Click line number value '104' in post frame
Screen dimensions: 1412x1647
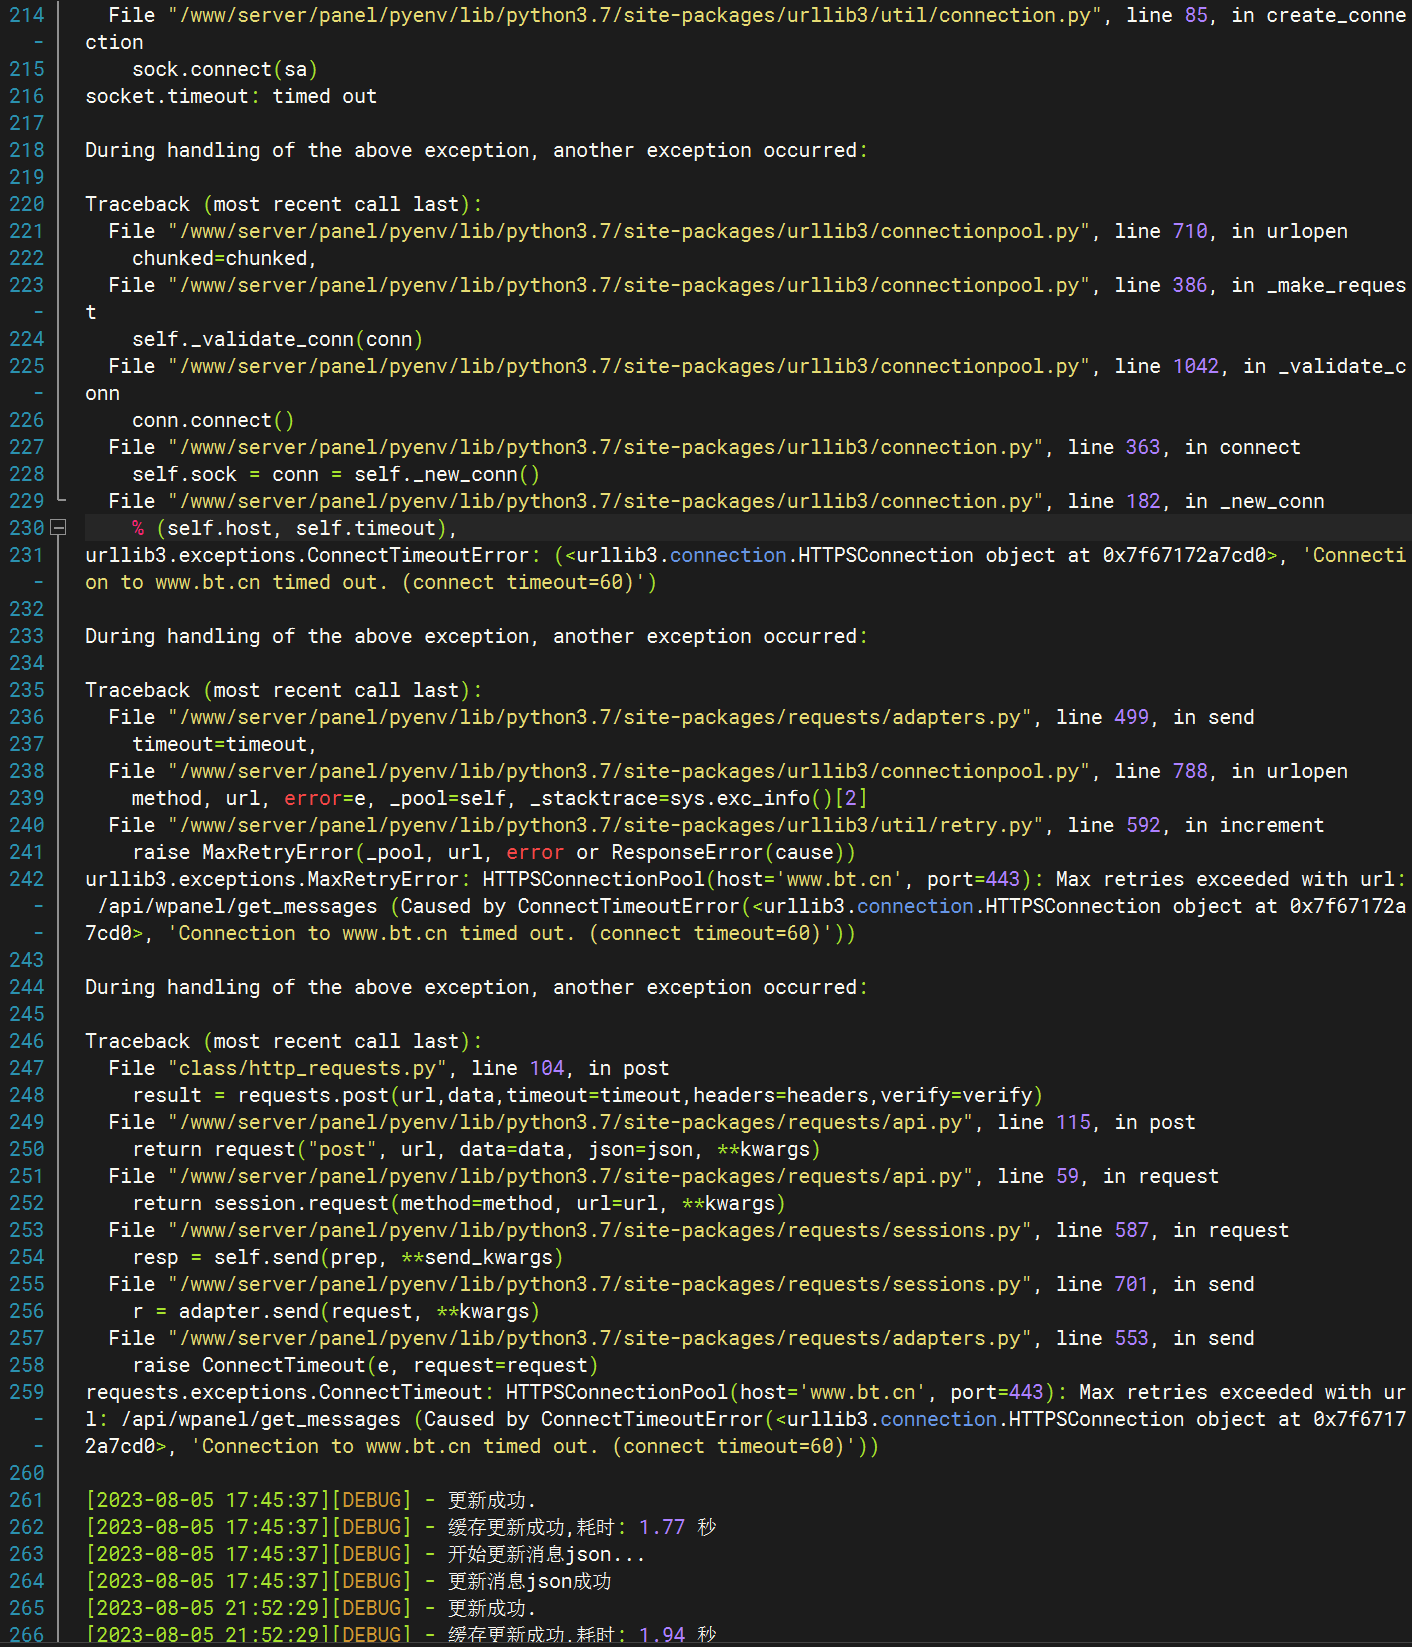(547, 1068)
